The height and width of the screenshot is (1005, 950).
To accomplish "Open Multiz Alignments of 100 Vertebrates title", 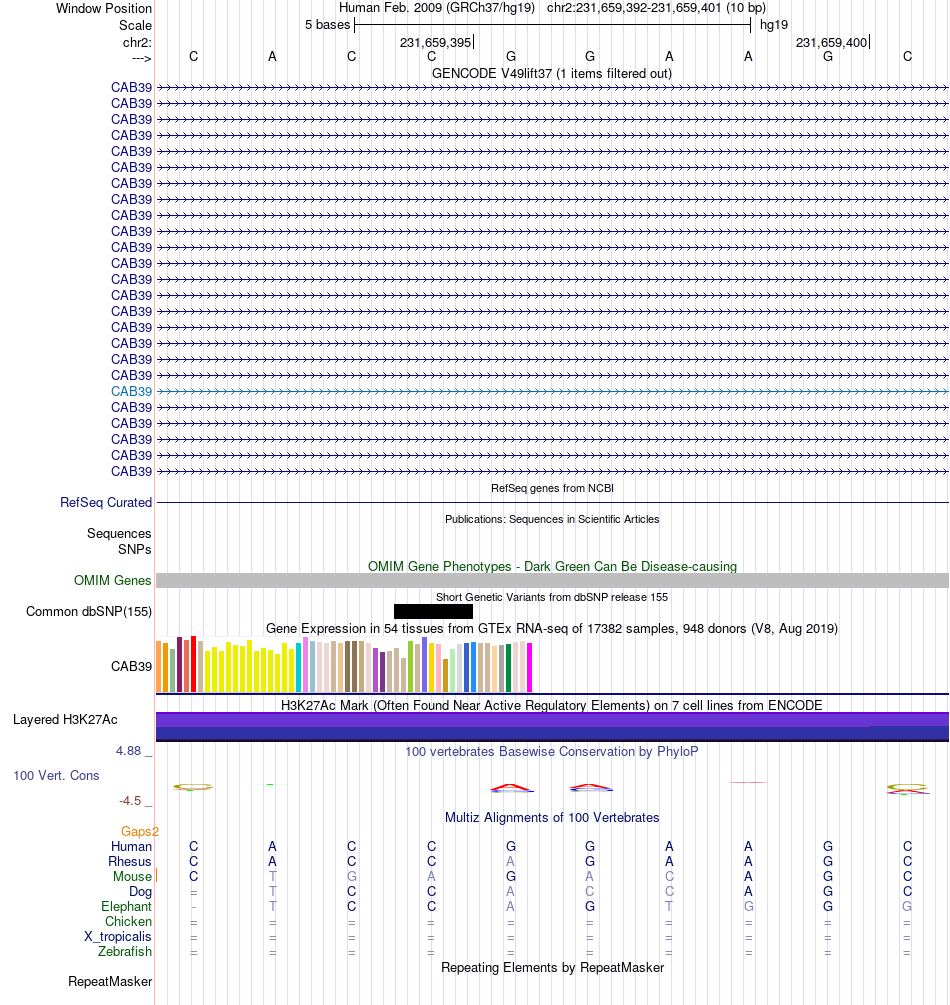I will coord(552,818).
